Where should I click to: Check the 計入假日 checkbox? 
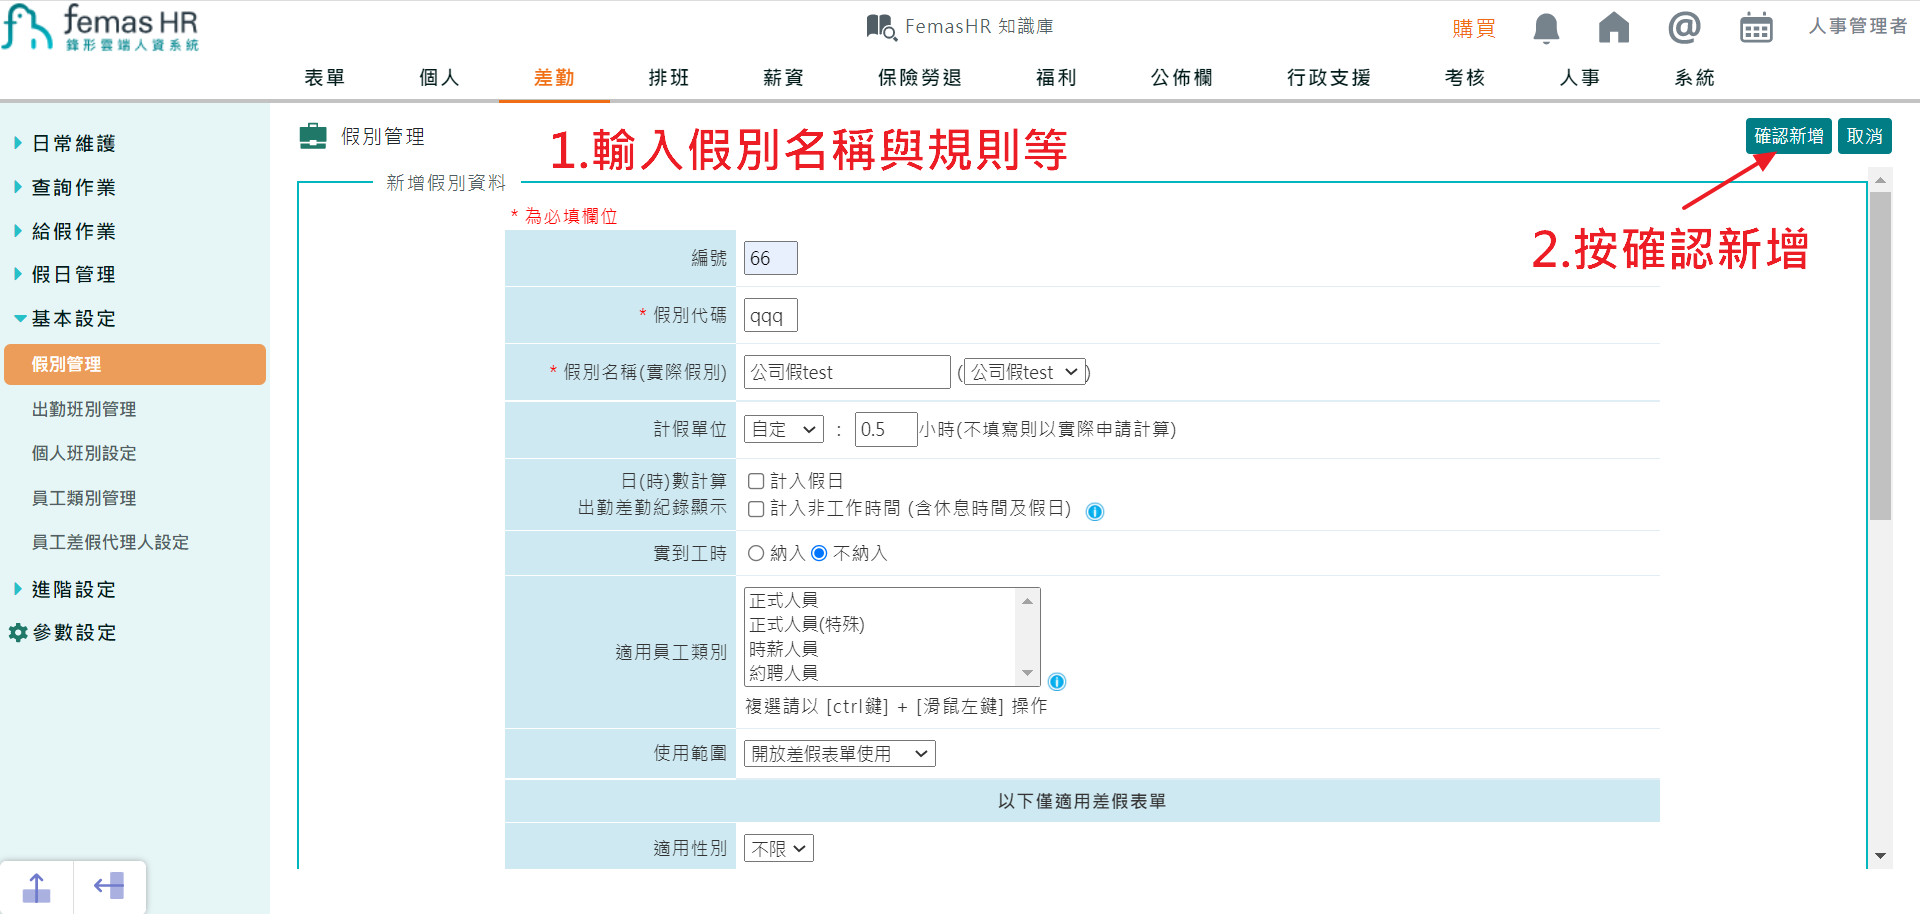pyautogui.click(x=756, y=481)
